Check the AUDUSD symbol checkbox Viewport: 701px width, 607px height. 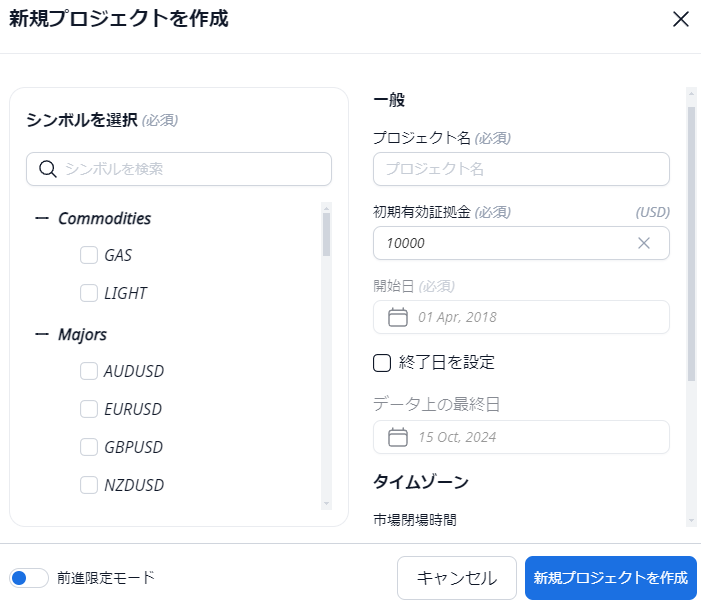coord(89,371)
